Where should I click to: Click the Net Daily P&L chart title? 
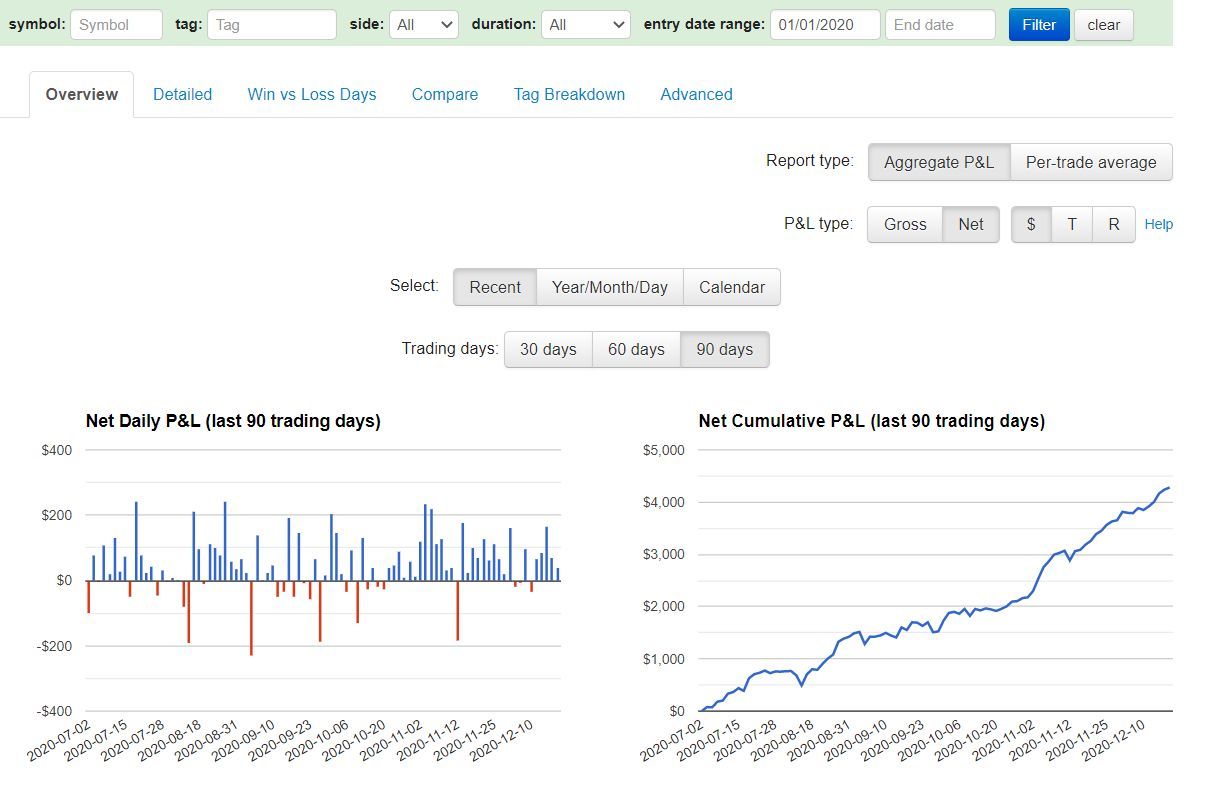233,421
